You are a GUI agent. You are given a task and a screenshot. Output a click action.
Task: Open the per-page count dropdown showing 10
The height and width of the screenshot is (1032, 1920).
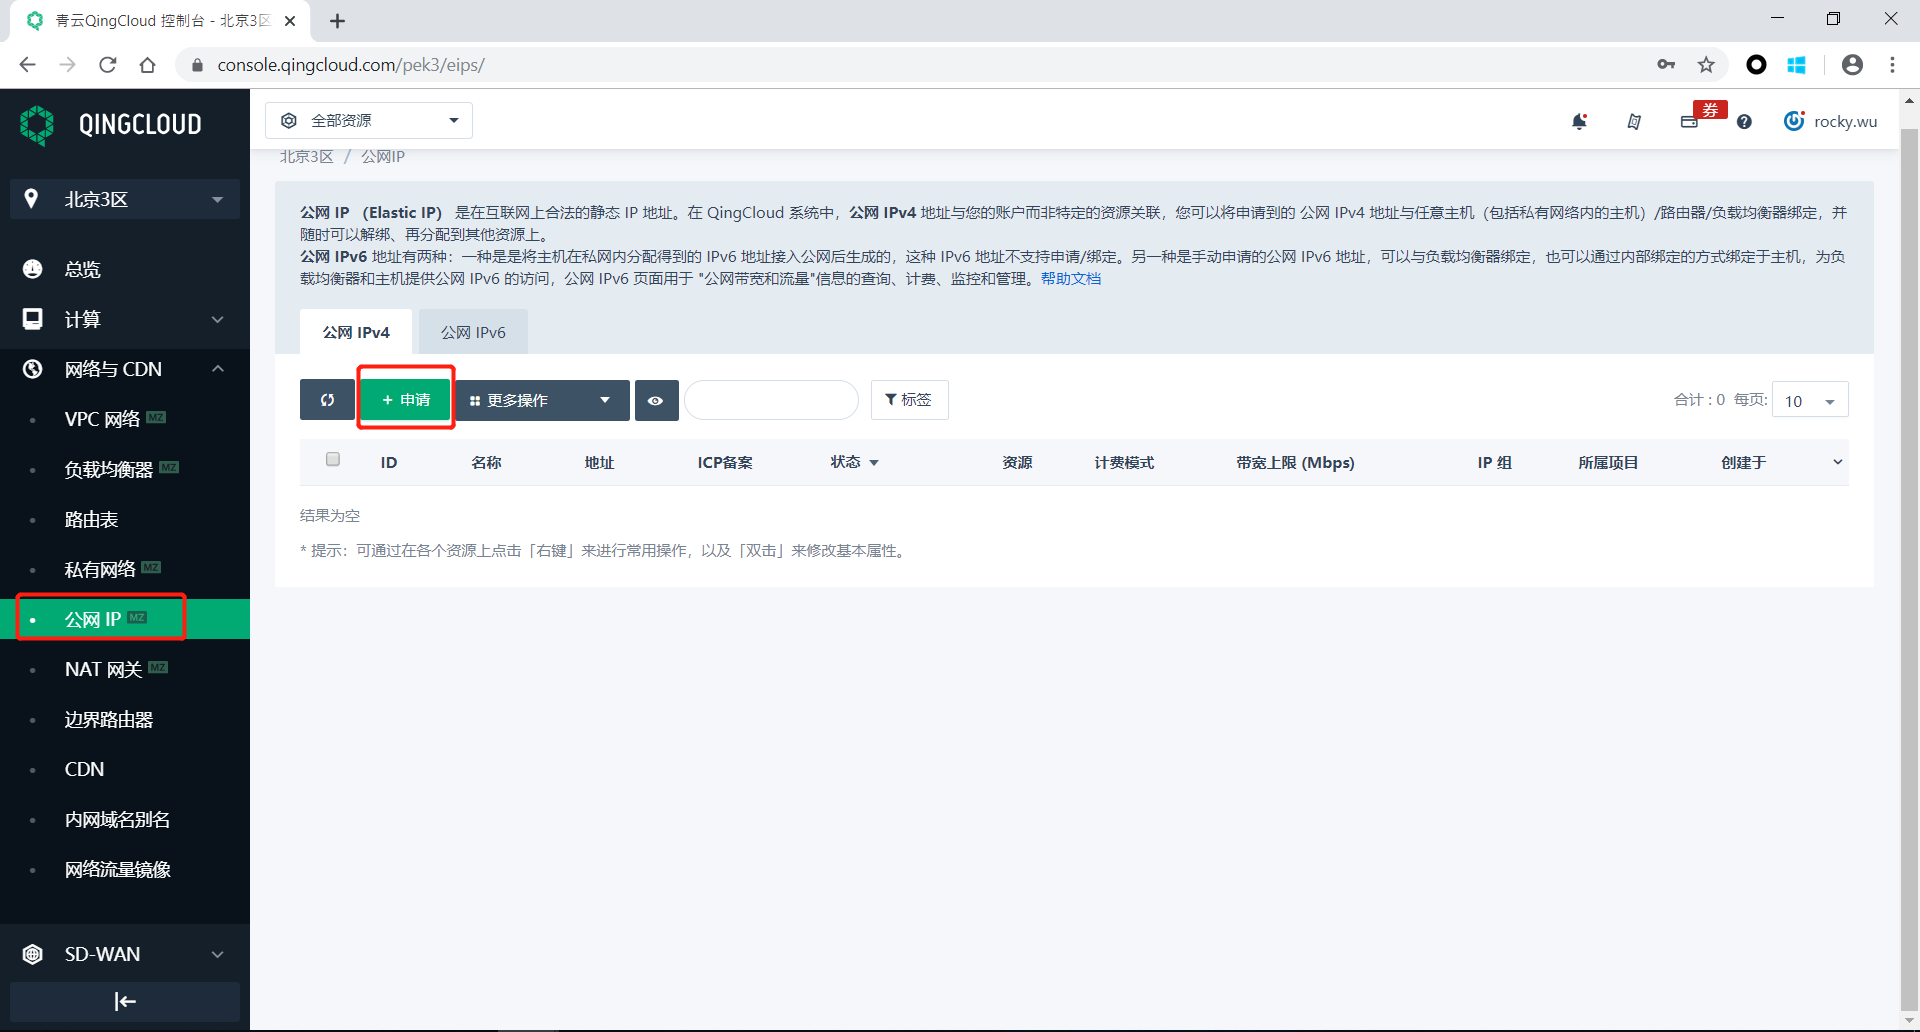(x=1810, y=400)
